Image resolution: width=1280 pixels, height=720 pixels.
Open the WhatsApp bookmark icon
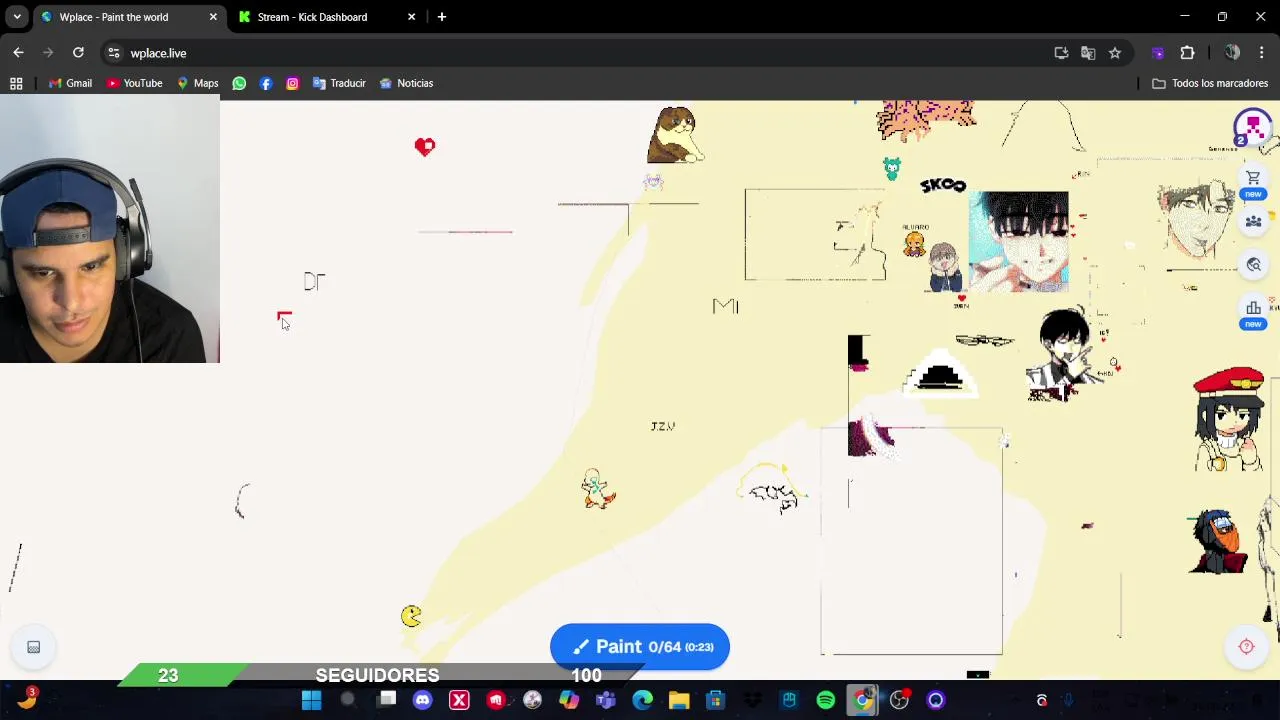(x=239, y=83)
